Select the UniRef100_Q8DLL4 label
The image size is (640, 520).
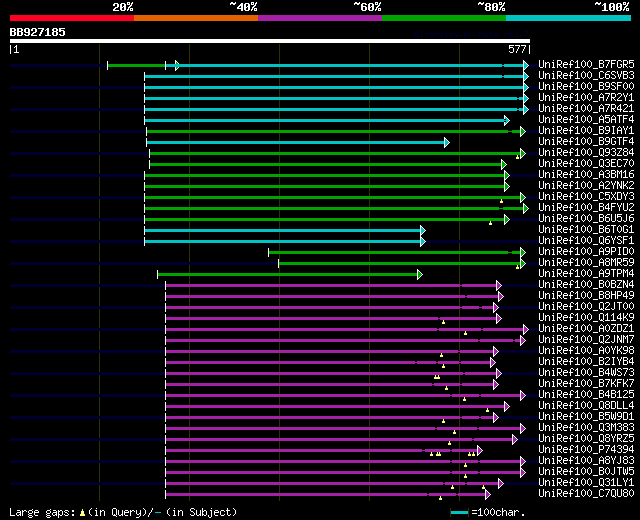tap(586, 406)
